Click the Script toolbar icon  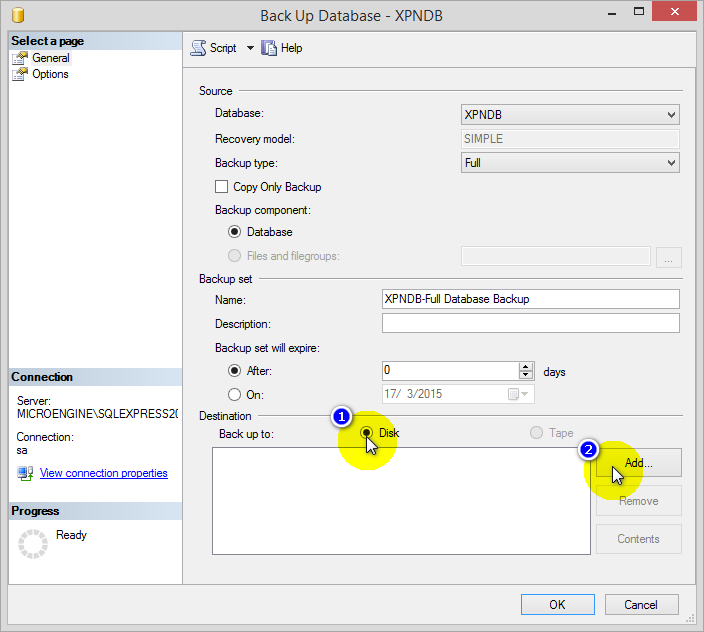pos(198,48)
